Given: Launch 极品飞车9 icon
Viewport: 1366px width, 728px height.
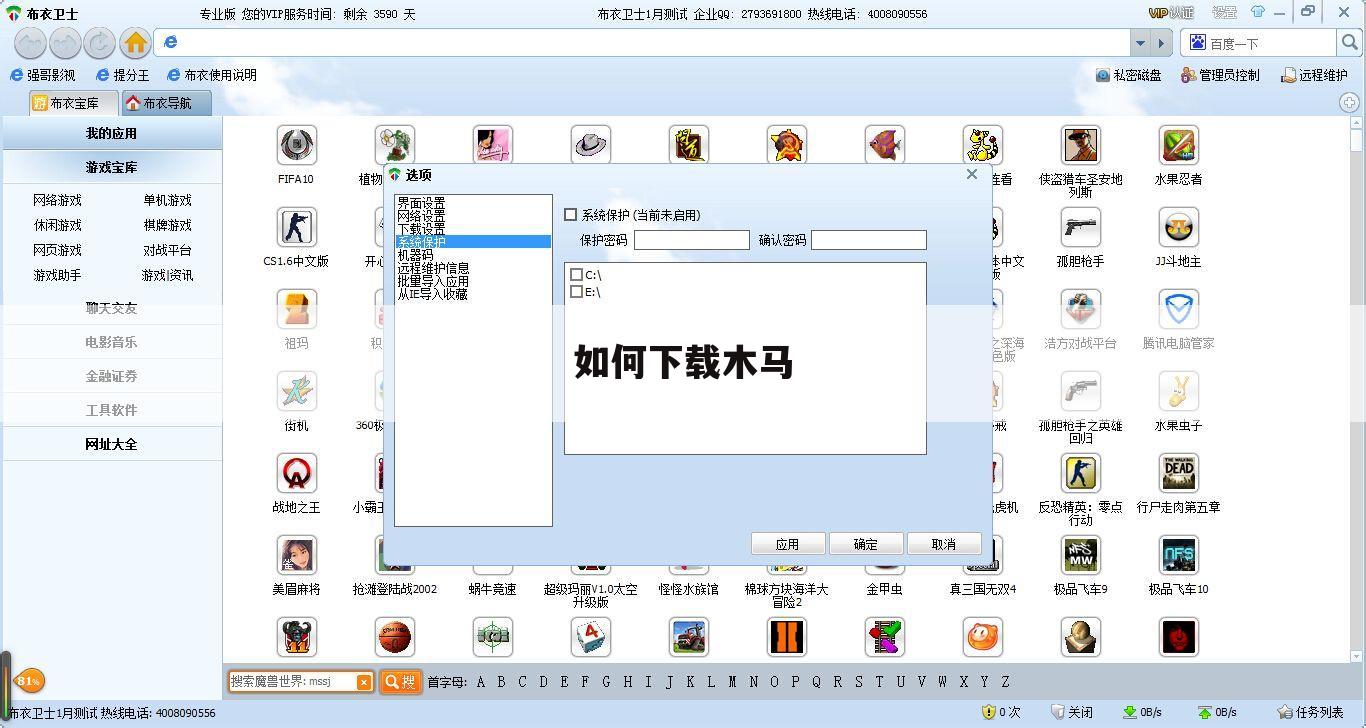Looking at the screenshot, I should click(1080, 556).
